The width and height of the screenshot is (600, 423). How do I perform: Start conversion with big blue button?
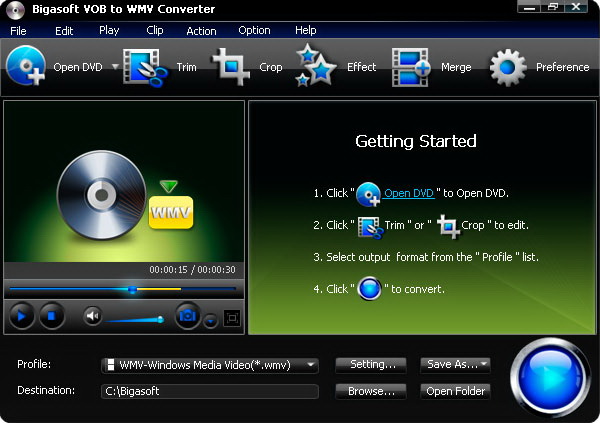tap(550, 377)
